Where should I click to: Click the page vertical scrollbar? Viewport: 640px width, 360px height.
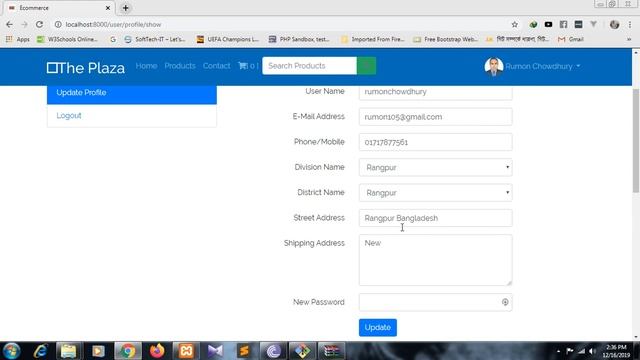point(636,141)
